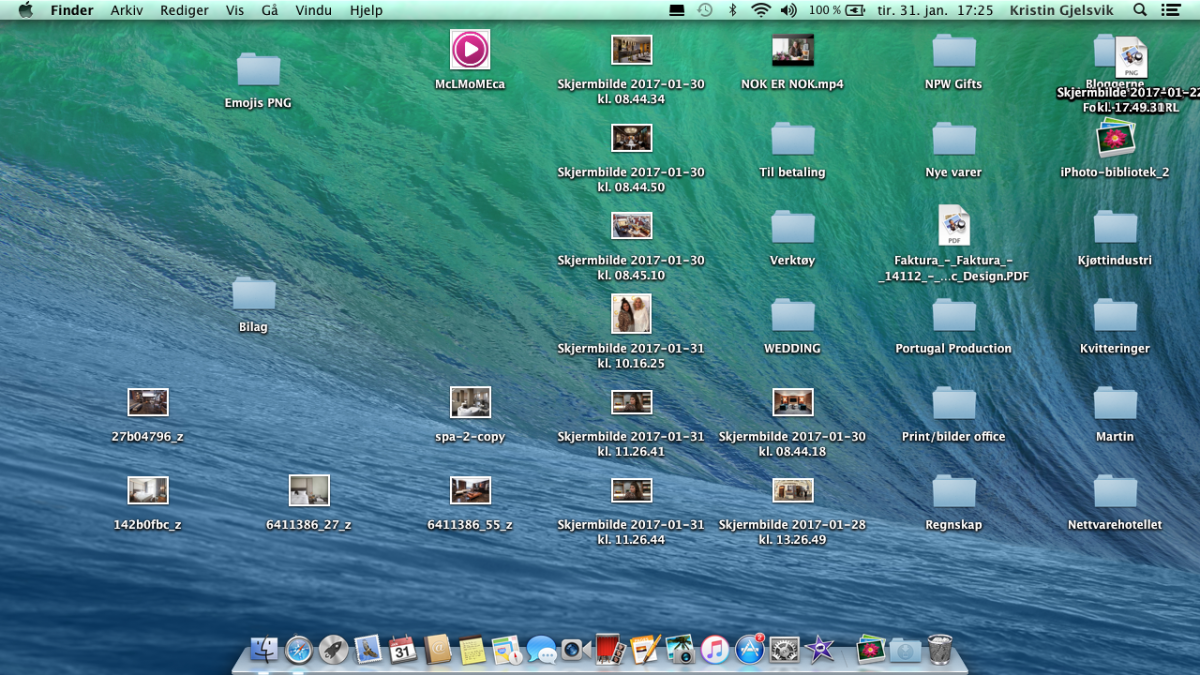The height and width of the screenshot is (675, 1200).
Task: Open the Notification Center list icon
Action: pos(1171,10)
